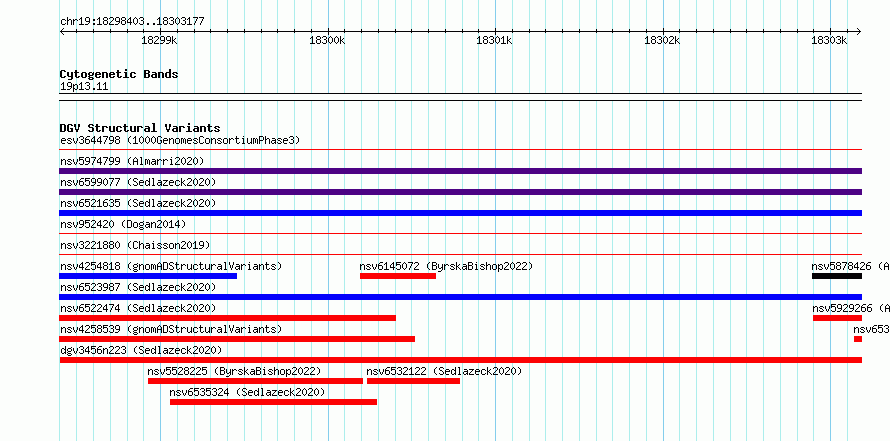Select the 19p13.11 band label
This screenshot has height=441, width=890.
click(84, 87)
